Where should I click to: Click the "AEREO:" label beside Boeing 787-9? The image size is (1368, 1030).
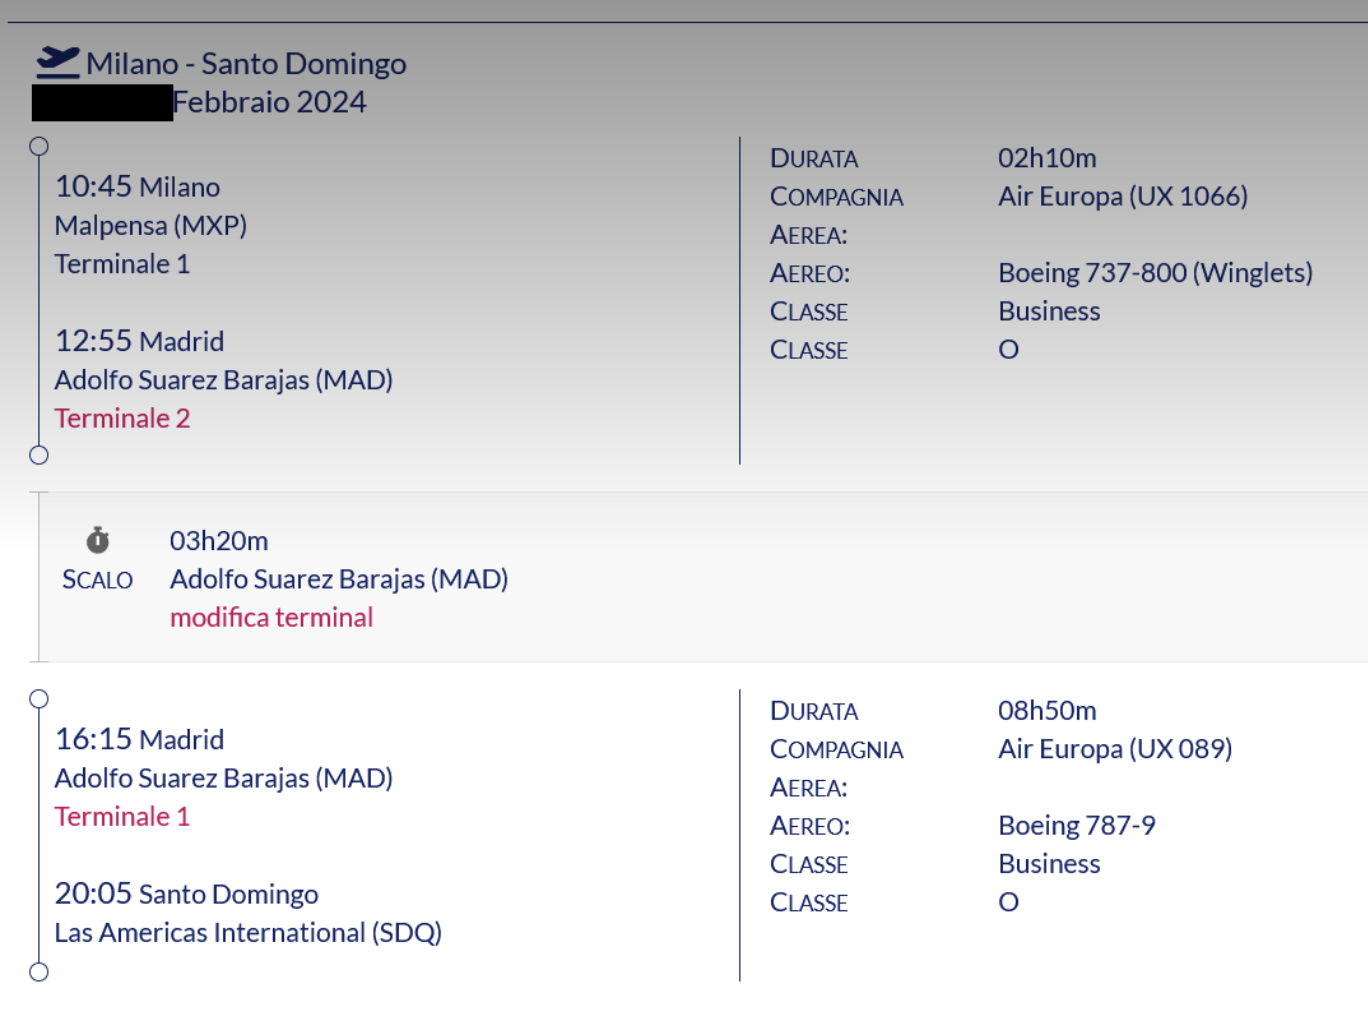[x=810, y=826]
